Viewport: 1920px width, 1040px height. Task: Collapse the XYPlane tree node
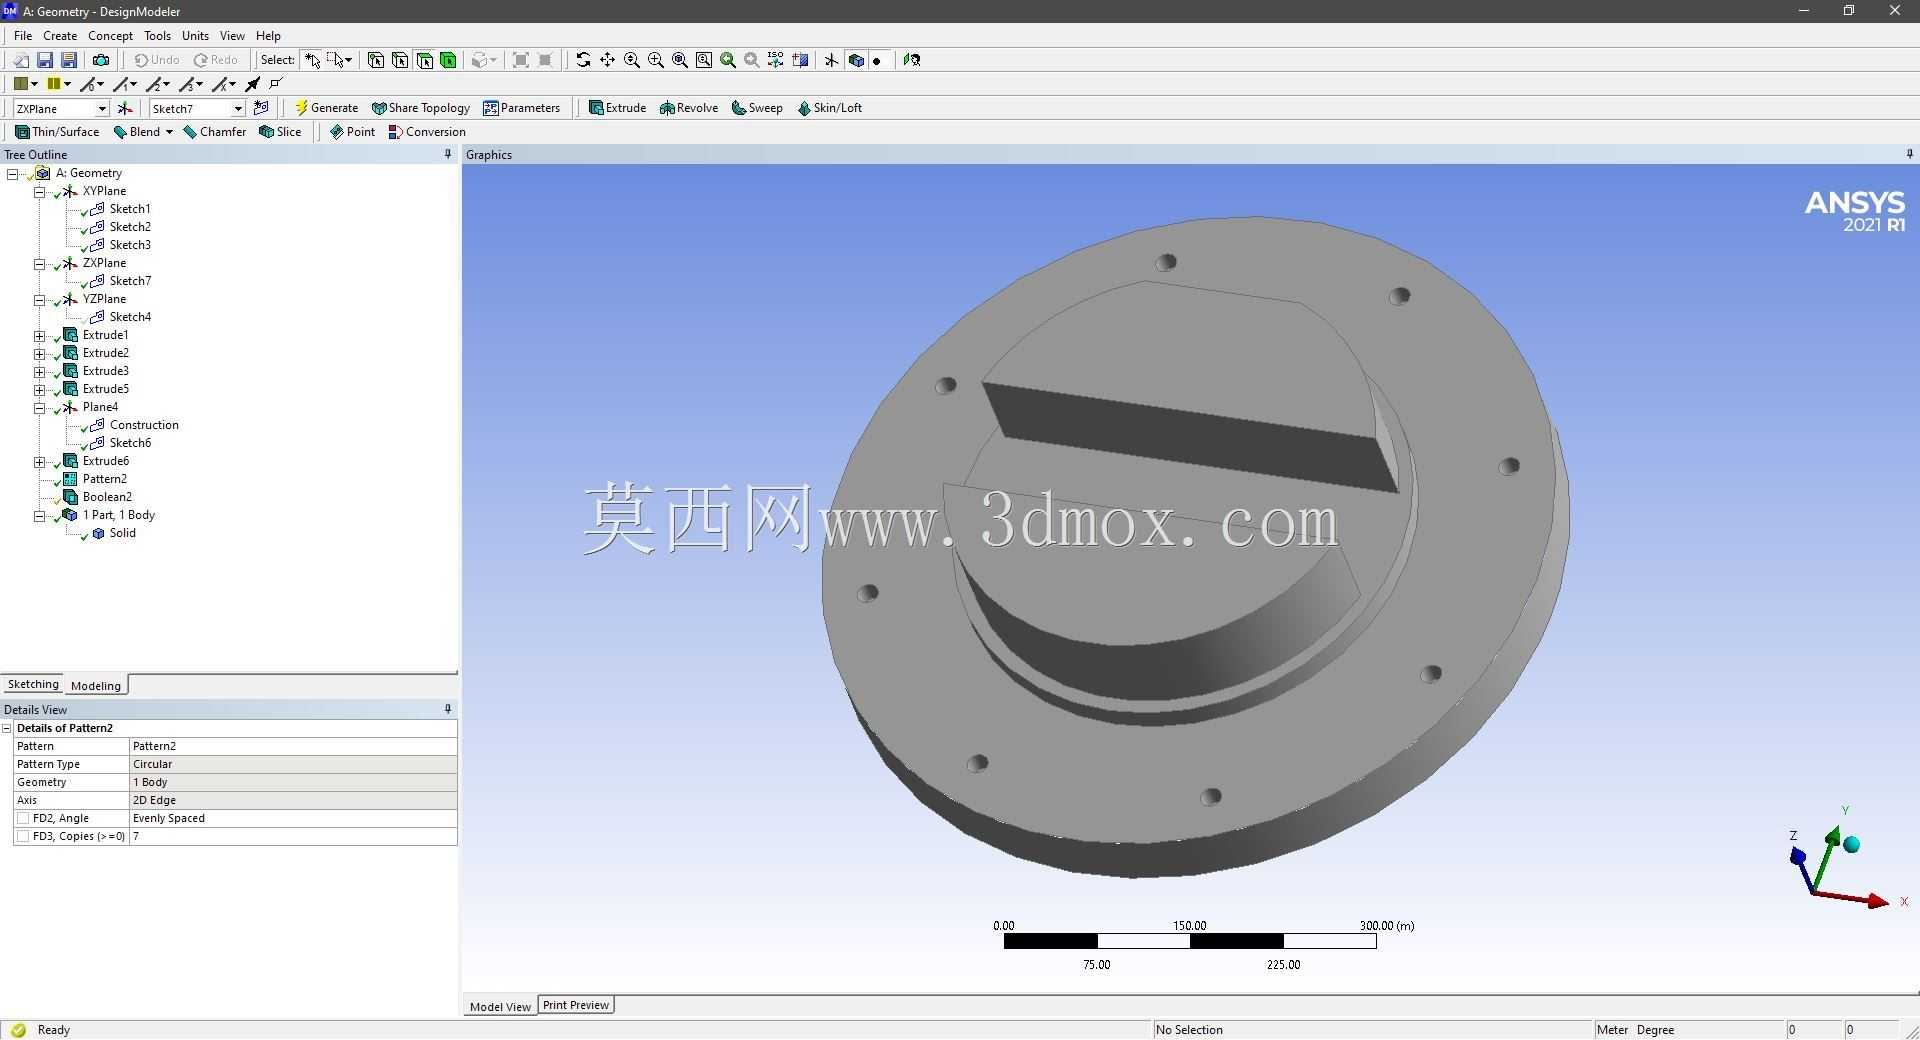click(39, 191)
